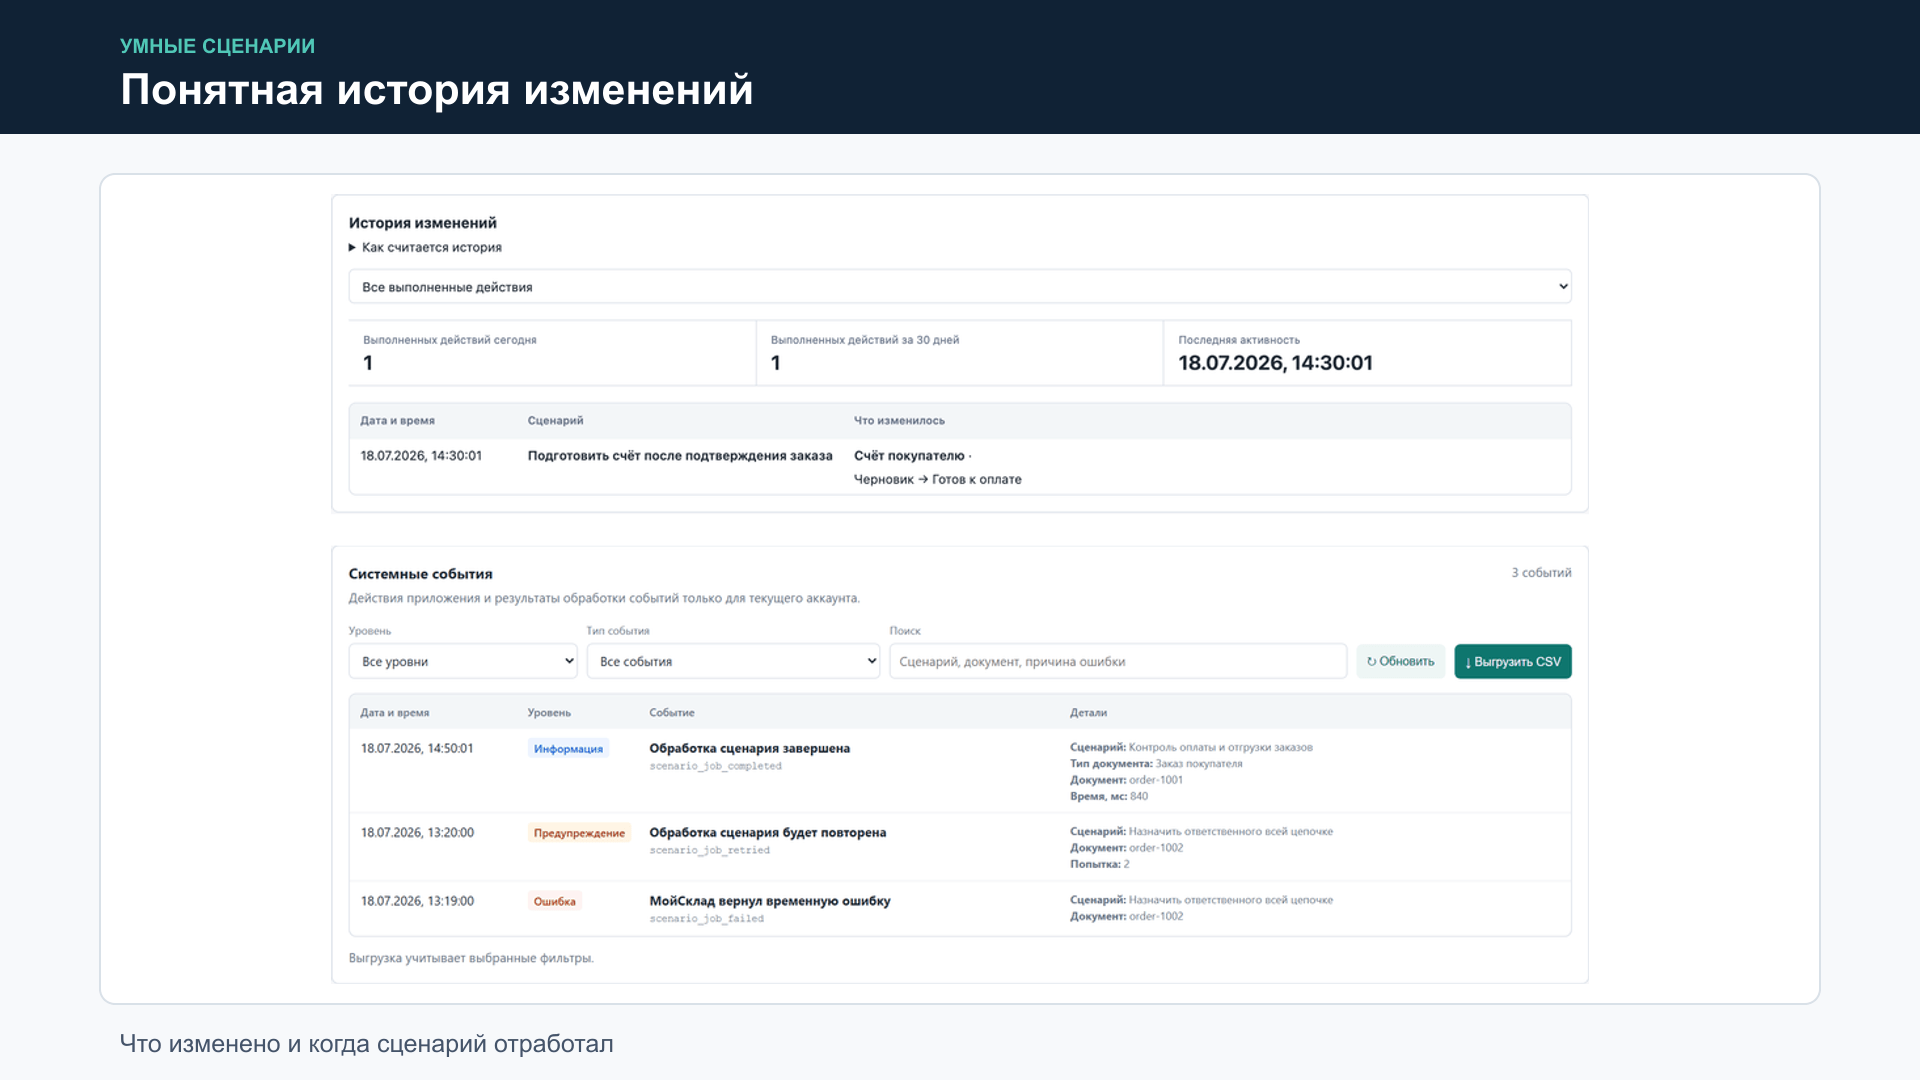
Task: Click 'Документ: order-1001' detail
Action: [x=1126, y=780]
